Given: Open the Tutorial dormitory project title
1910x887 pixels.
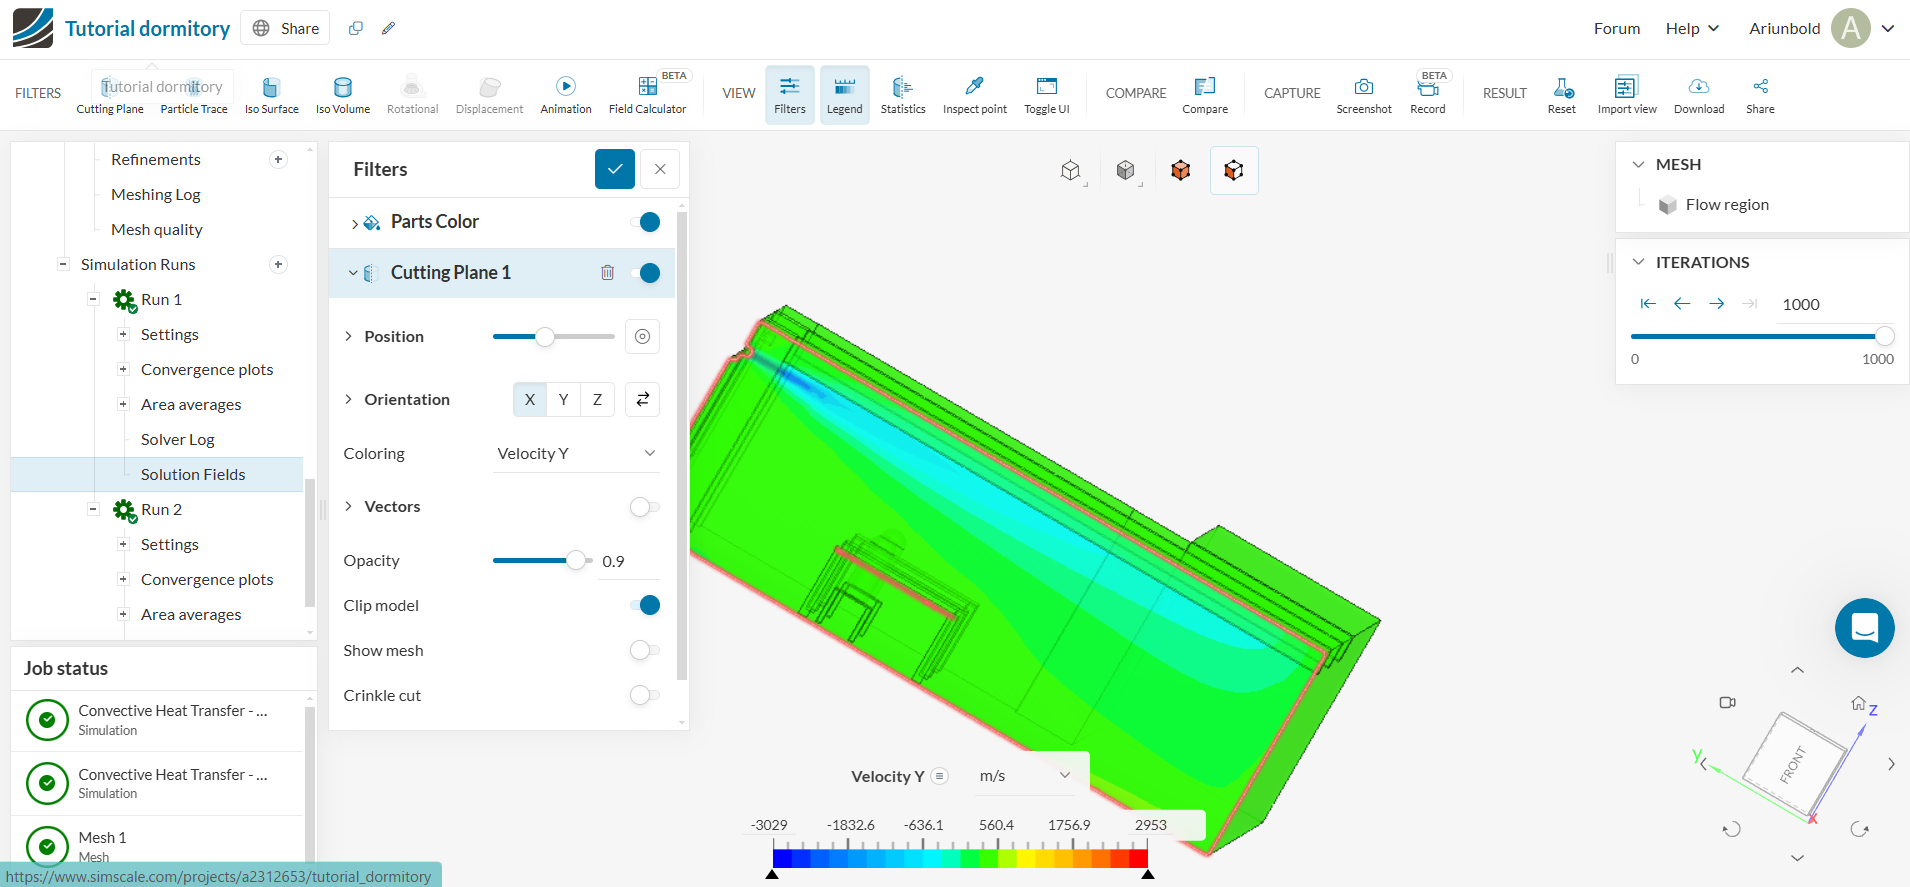Looking at the screenshot, I should point(148,28).
